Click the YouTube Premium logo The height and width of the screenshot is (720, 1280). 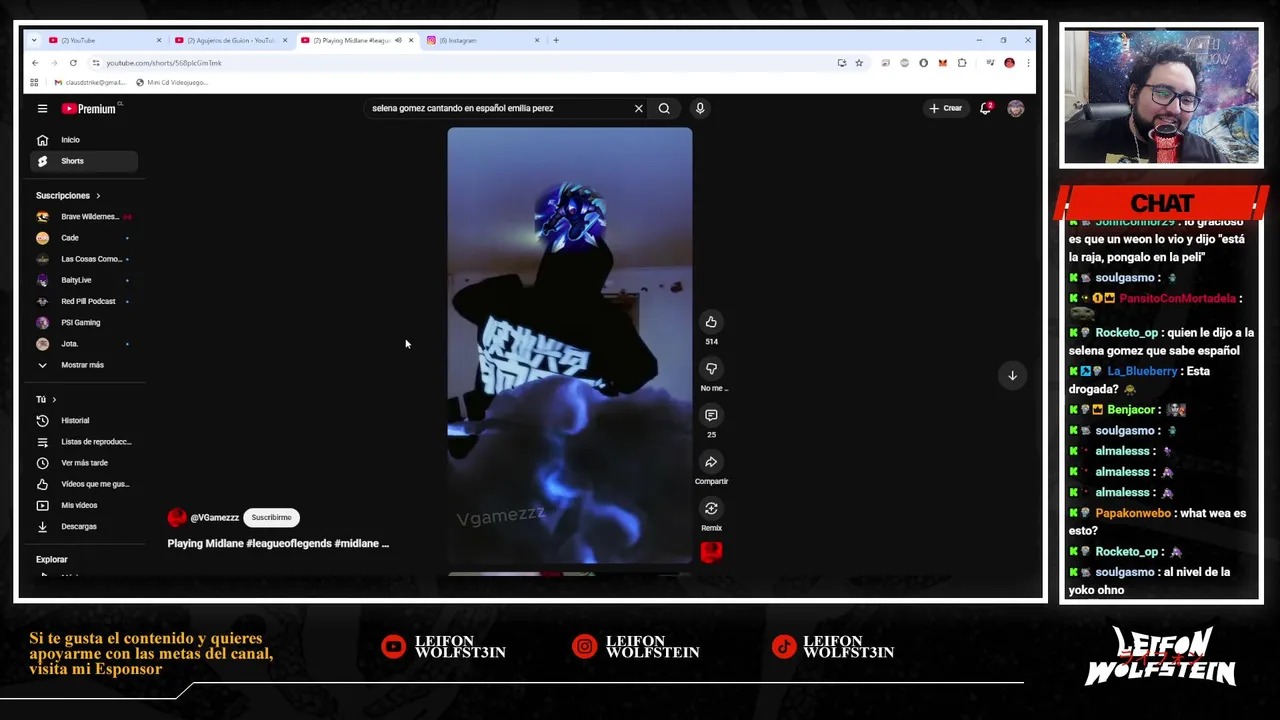pyautogui.click(x=90, y=108)
